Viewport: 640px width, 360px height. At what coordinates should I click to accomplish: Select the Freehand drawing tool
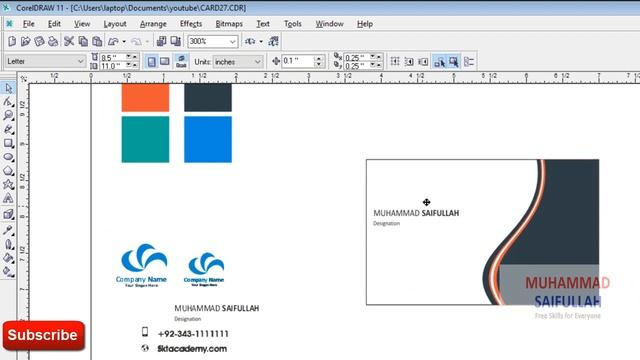(8, 129)
